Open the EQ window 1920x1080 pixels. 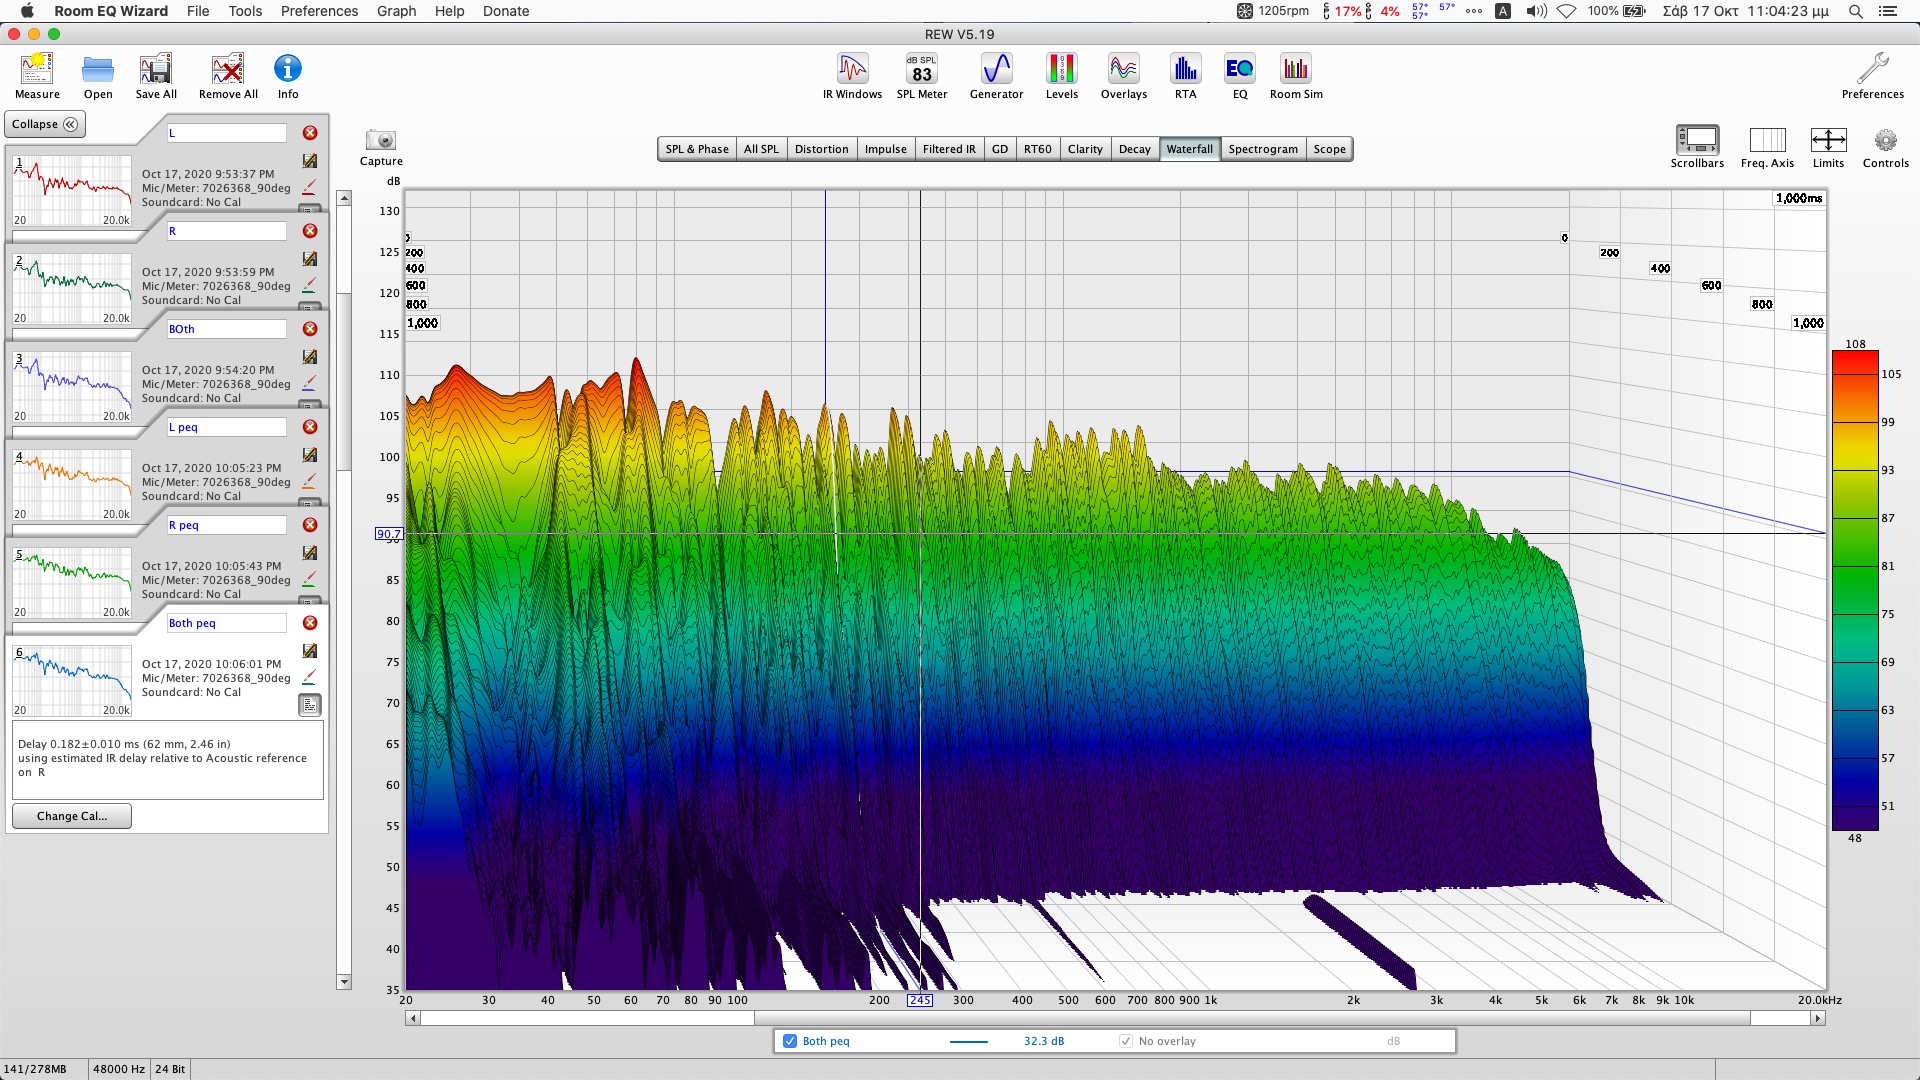click(x=1239, y=76)
